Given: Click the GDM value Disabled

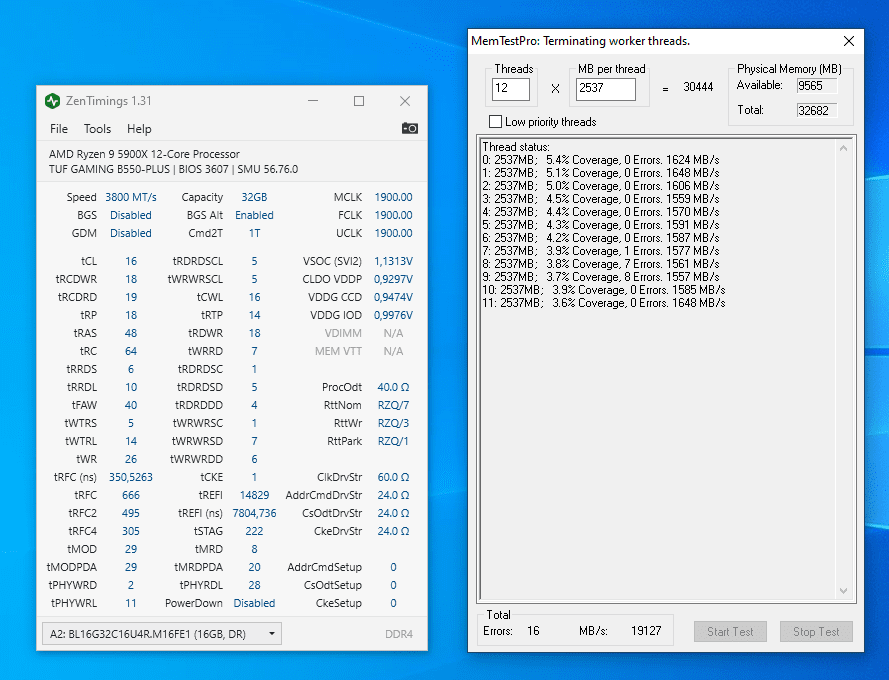Looking at the screenshot, I should [x=131, y=234].
